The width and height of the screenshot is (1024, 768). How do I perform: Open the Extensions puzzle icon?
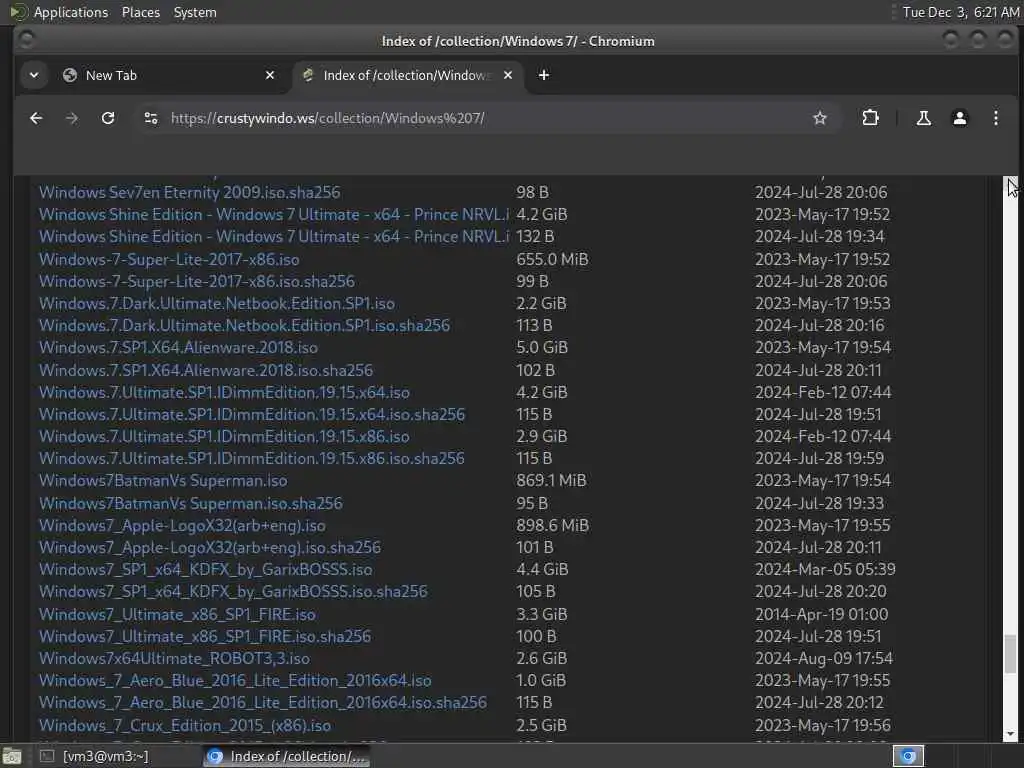pyautogui.click(x=870, y=118)
